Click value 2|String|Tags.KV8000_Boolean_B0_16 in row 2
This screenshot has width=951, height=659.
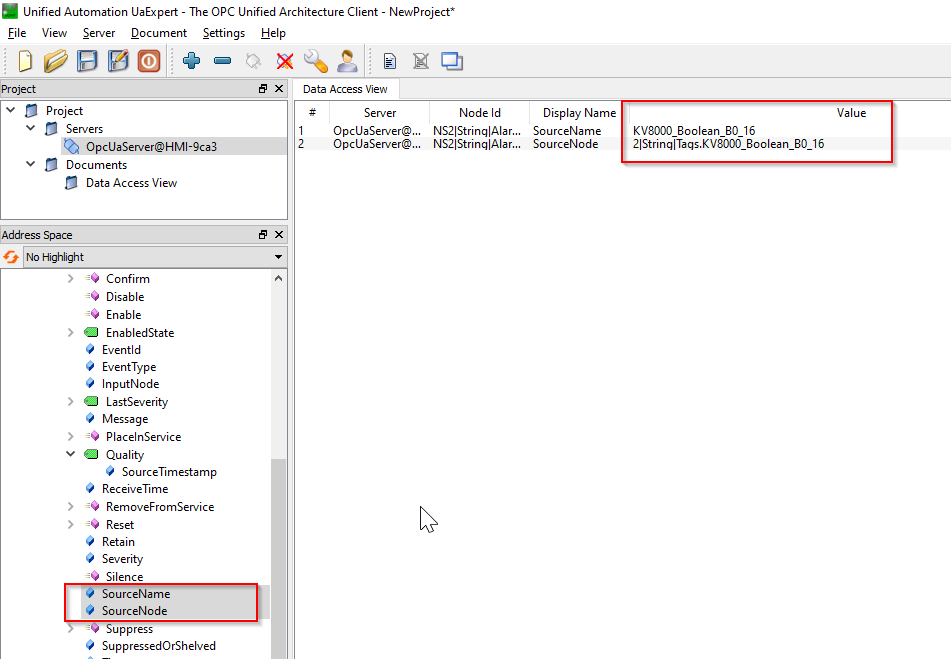[x=728, y=144]
